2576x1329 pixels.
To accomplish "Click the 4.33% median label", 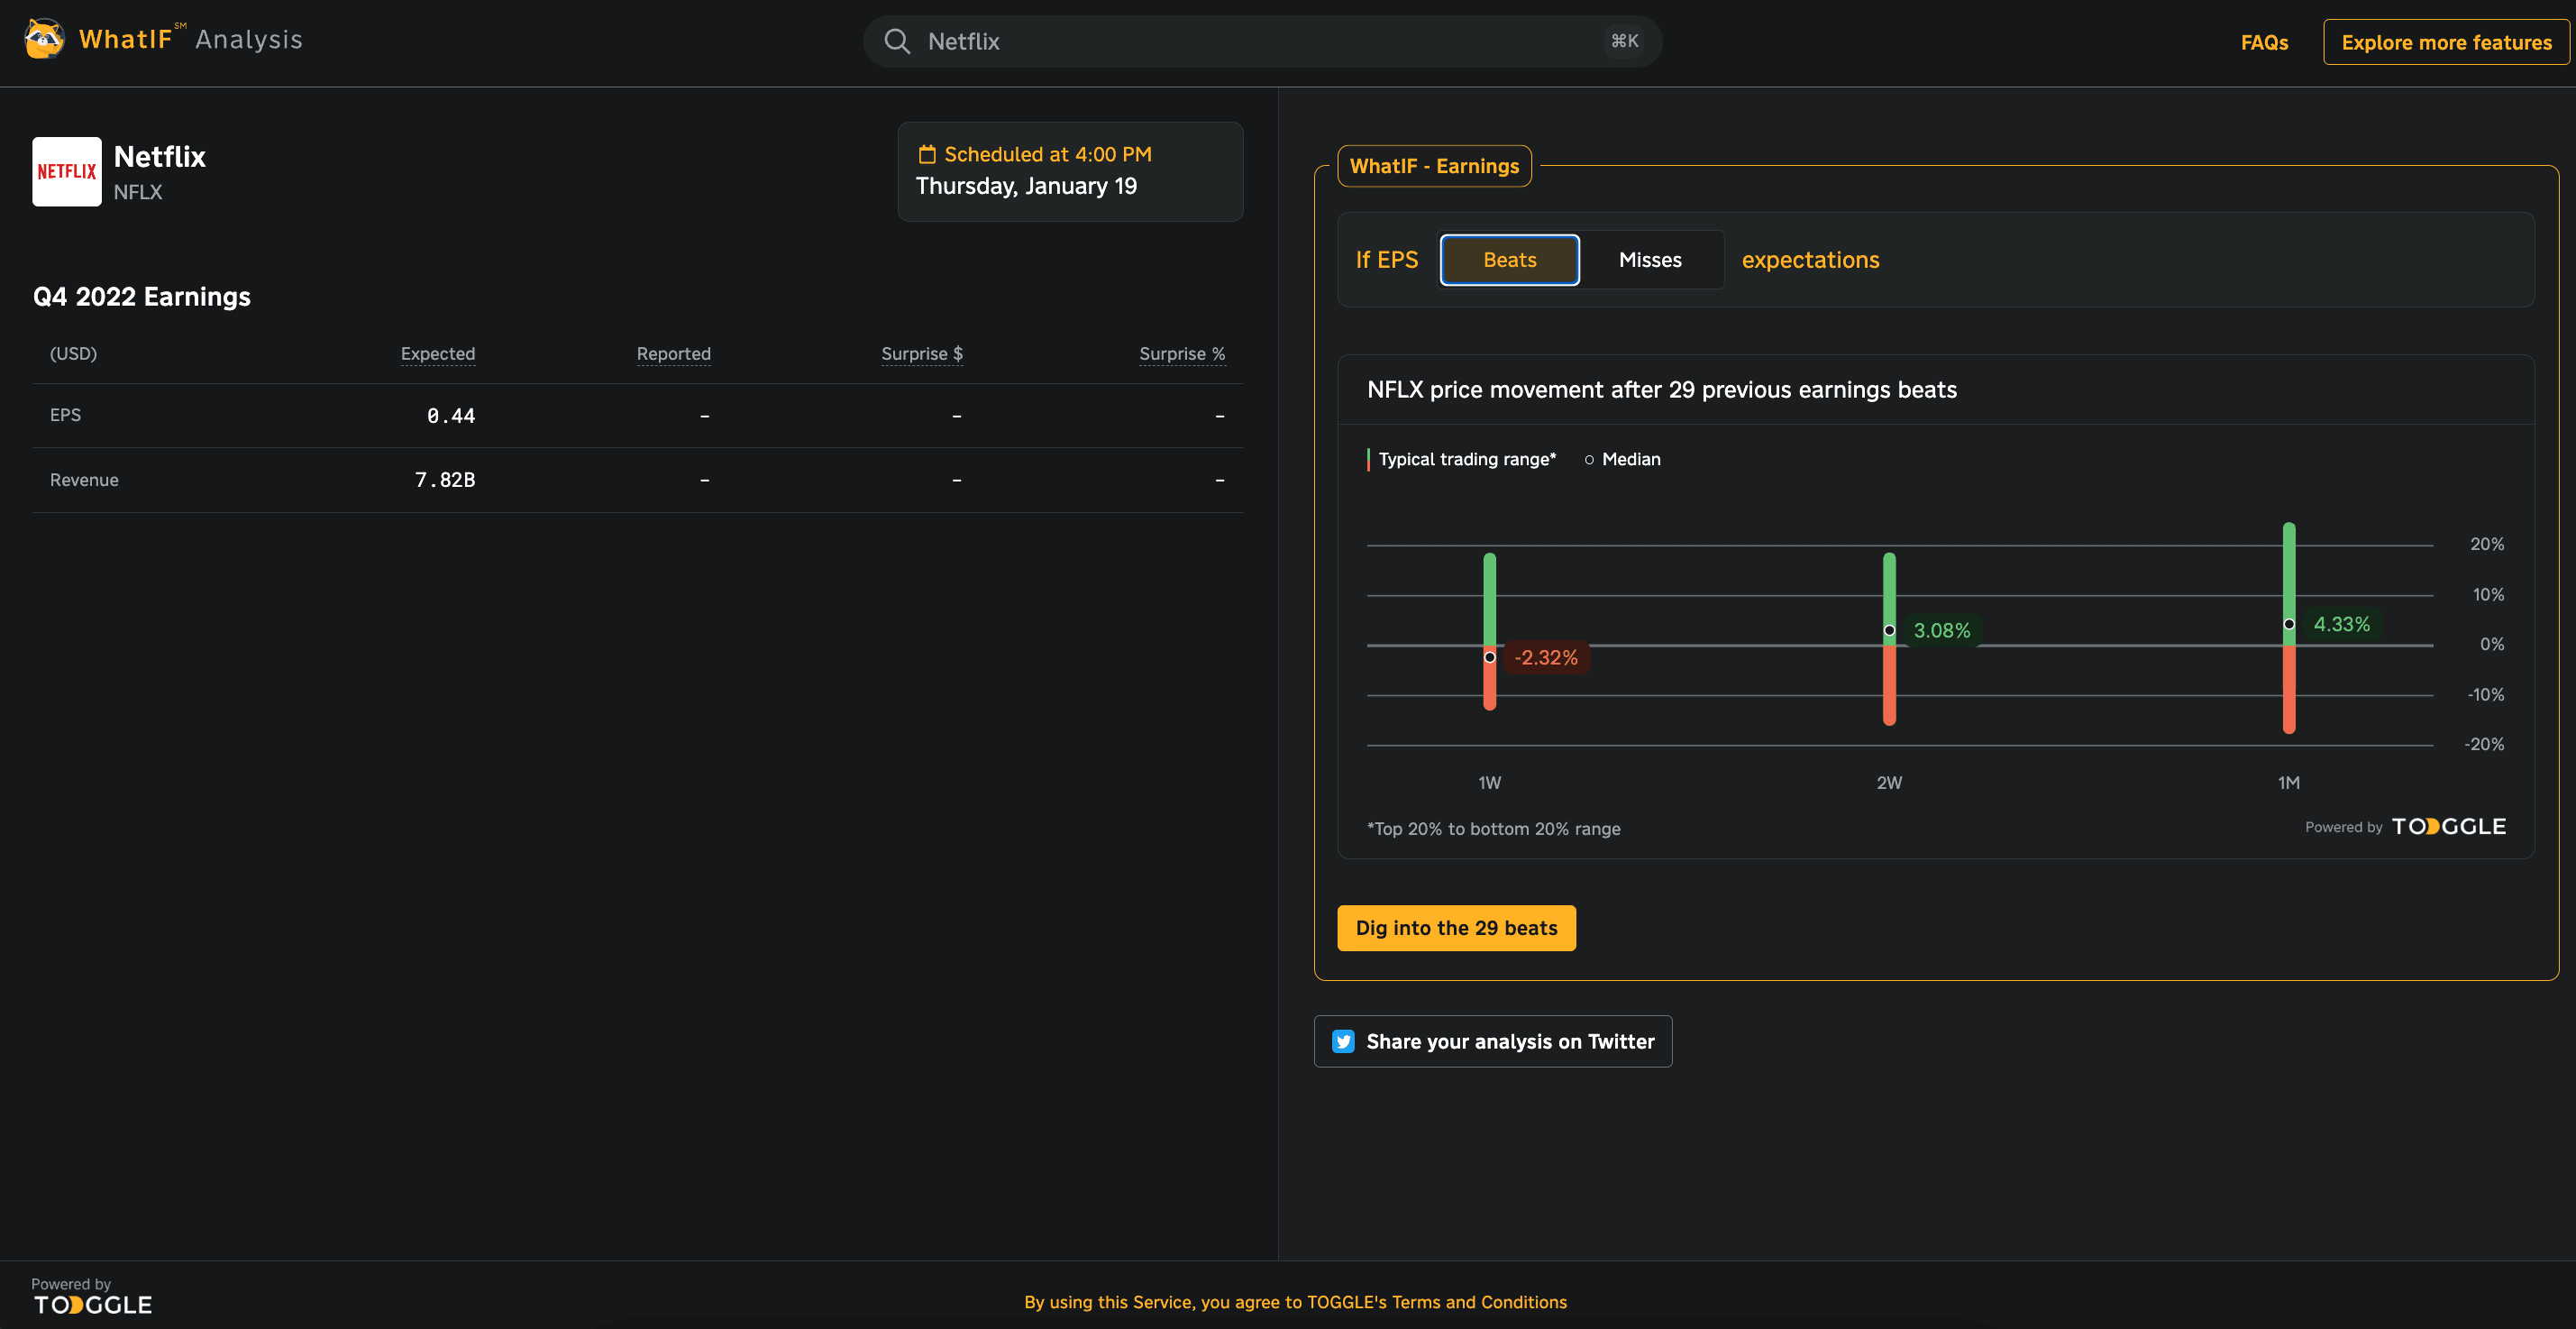I will [x=2342, y=624].
